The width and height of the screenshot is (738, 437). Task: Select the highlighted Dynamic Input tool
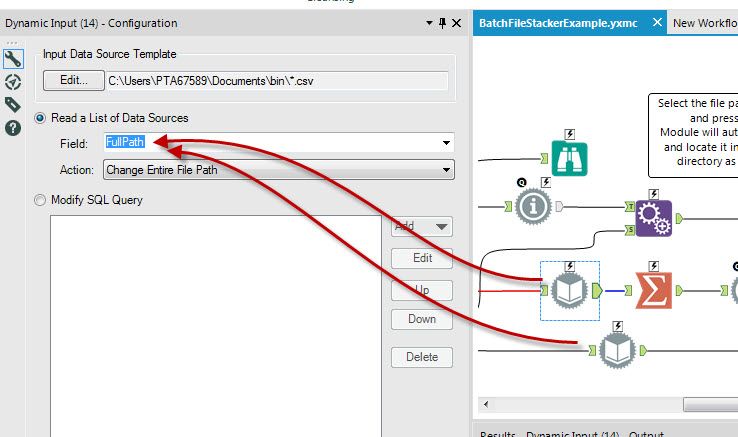[570, 291]
